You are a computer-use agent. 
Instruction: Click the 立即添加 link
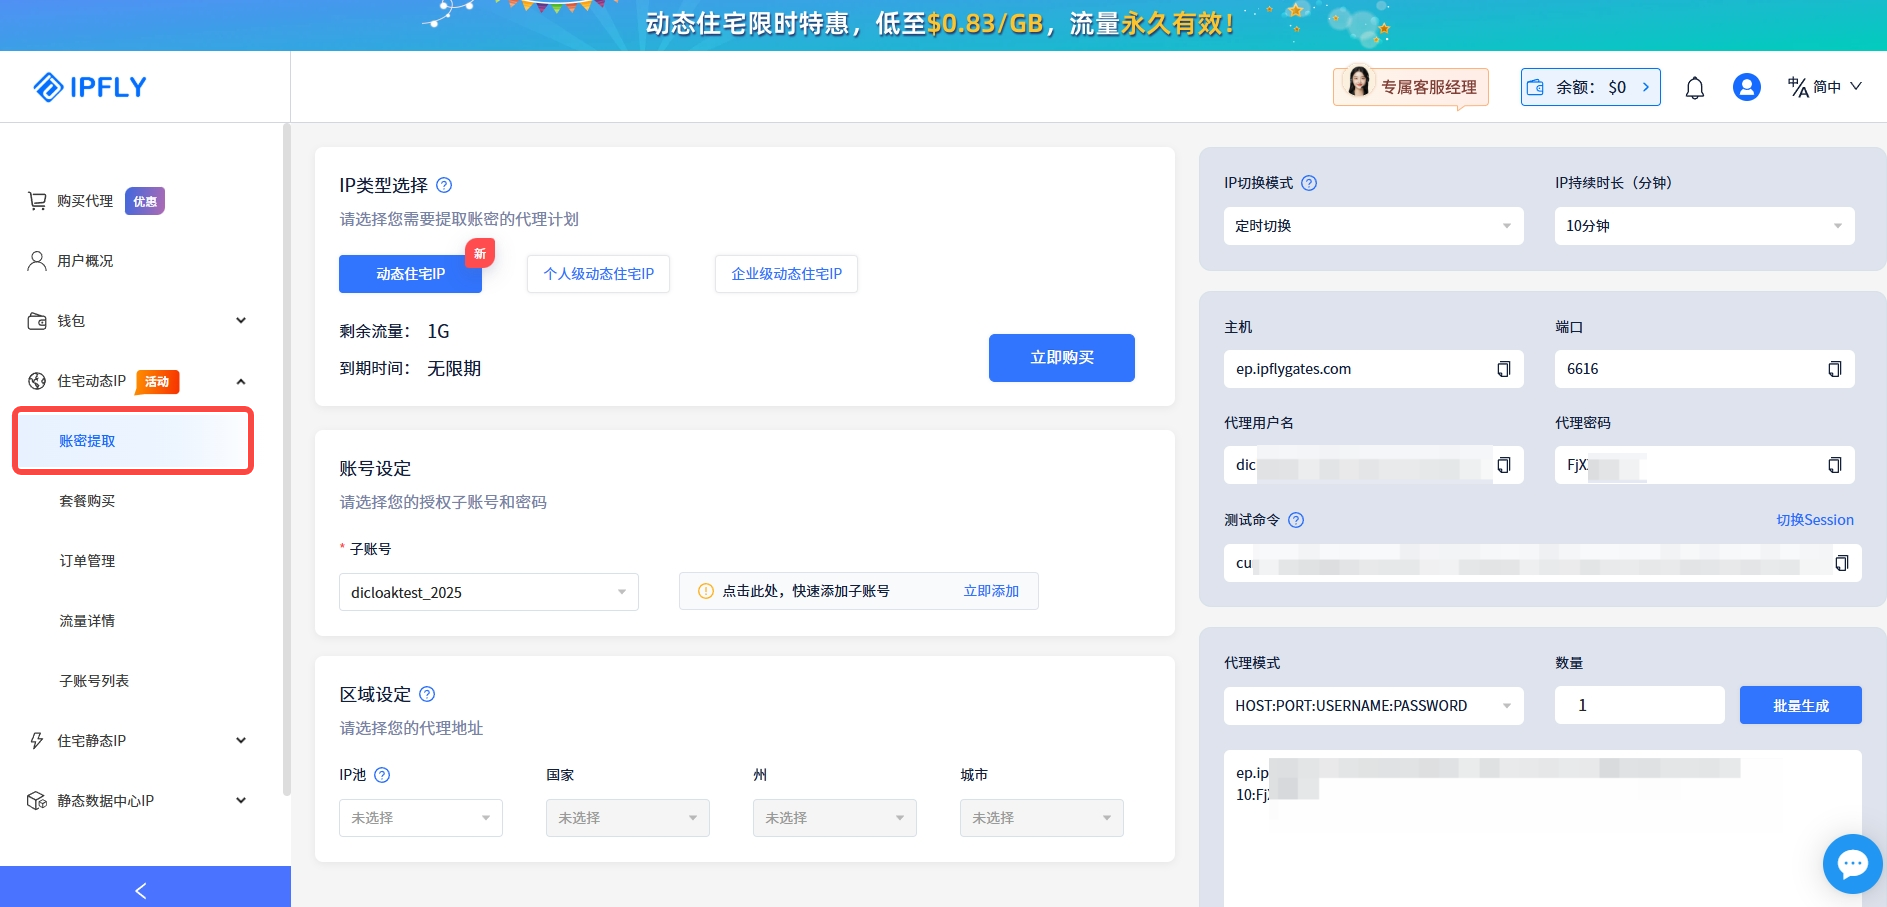pos(991,591)
